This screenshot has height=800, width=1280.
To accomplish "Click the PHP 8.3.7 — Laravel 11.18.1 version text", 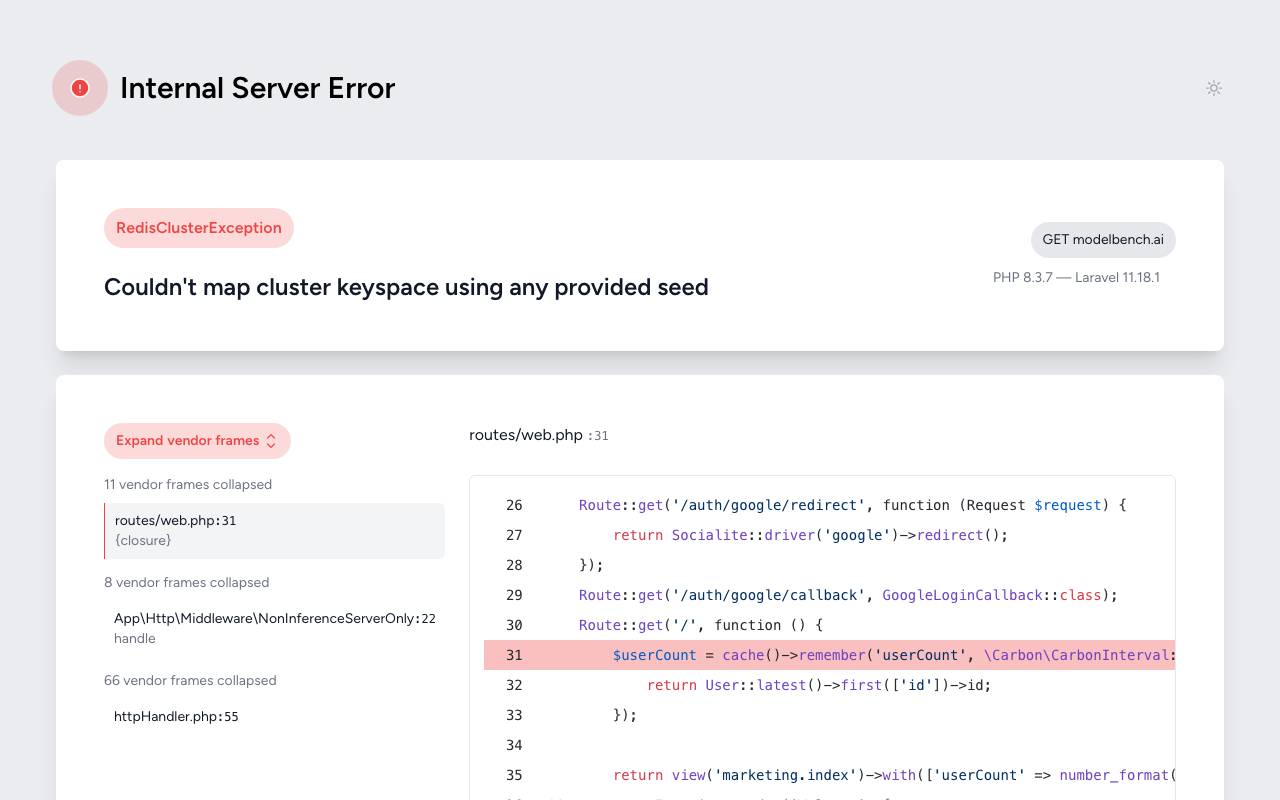I will click(x=1076, y=277).
